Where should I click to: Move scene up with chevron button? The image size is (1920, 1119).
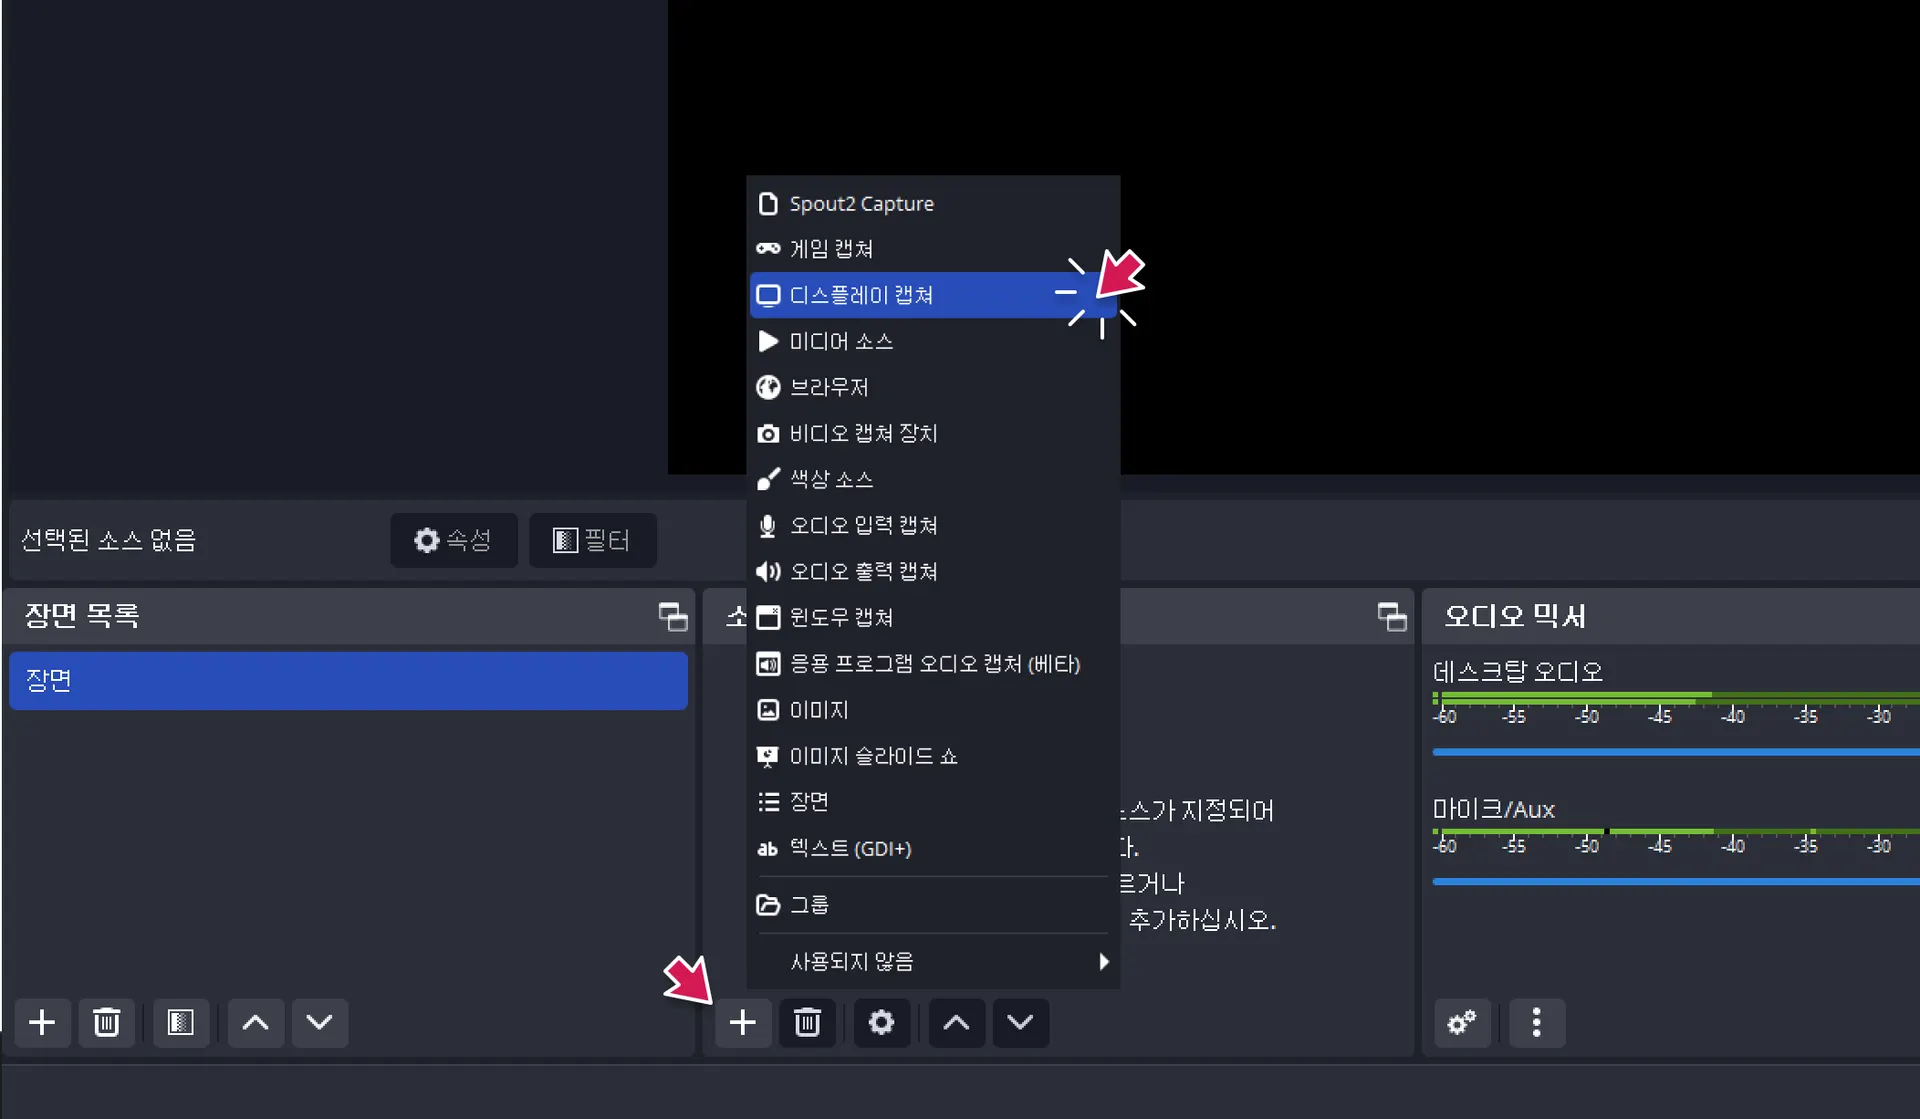tap(255, 1022)
